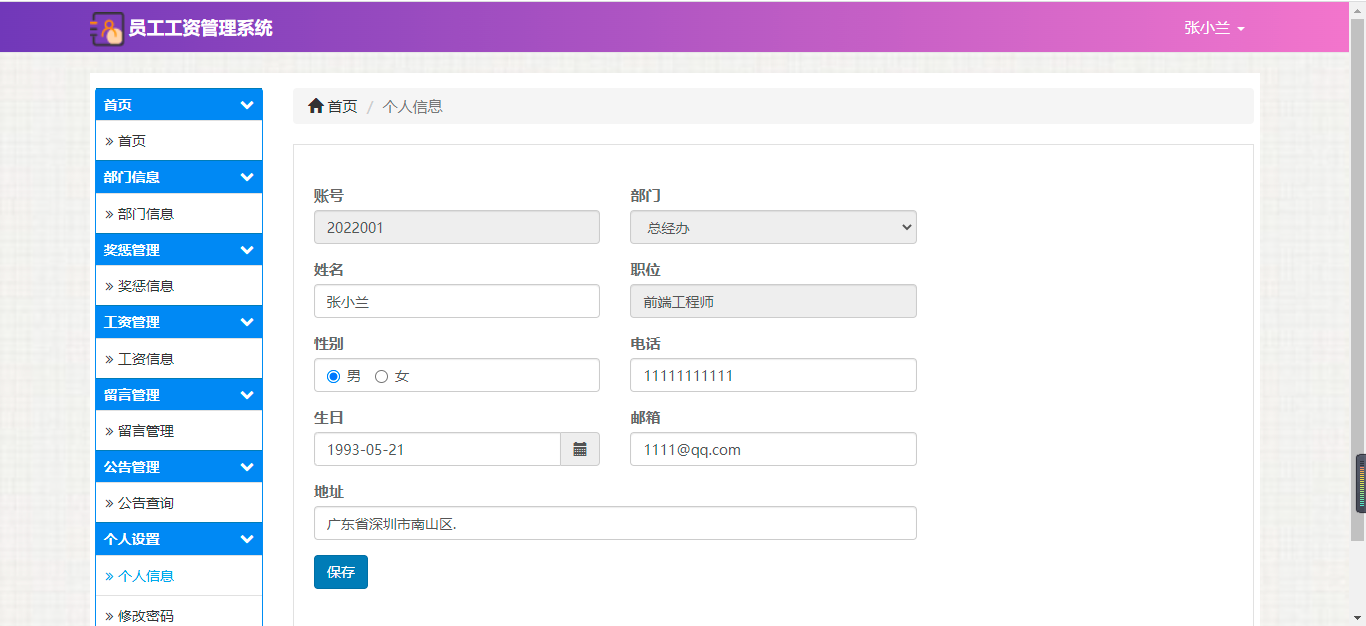Select the 女 gender radio button
Screen dimensions: 1366x626
tap(381, 376)
